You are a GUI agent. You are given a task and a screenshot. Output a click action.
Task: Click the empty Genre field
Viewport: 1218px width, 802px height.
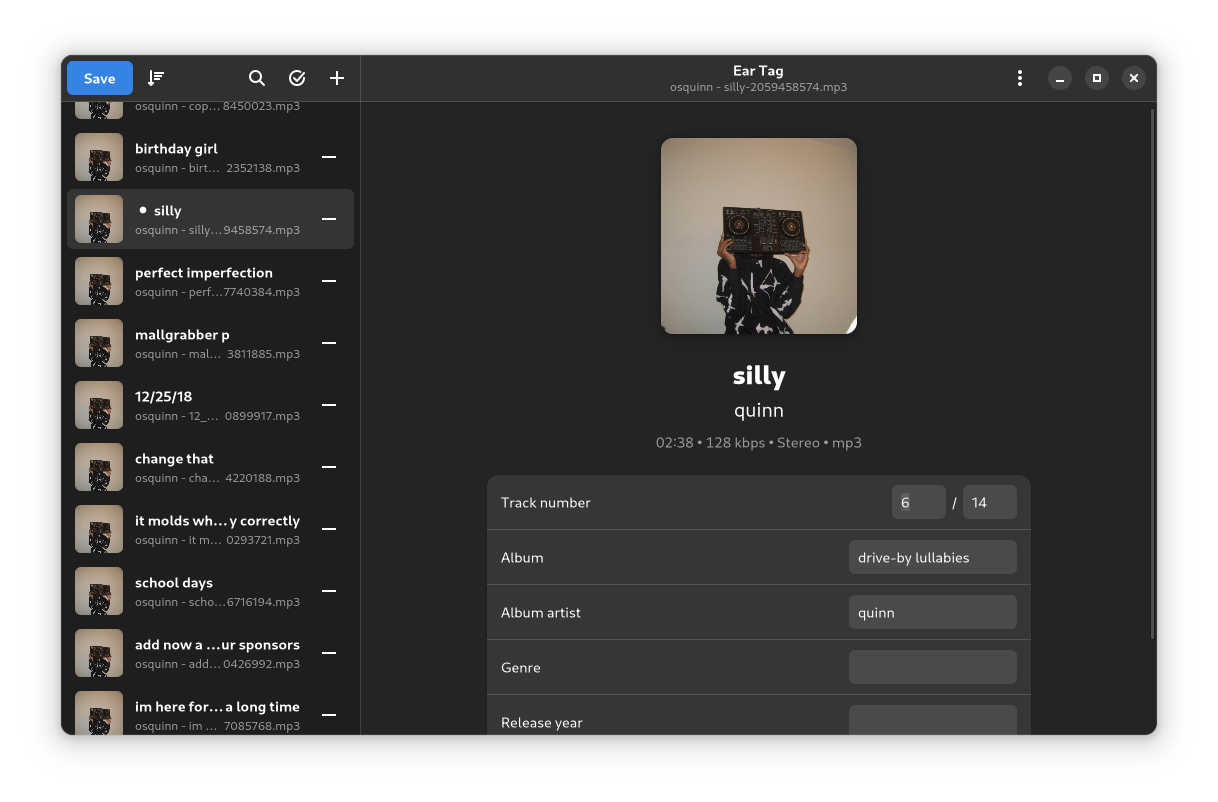[933, 667]
